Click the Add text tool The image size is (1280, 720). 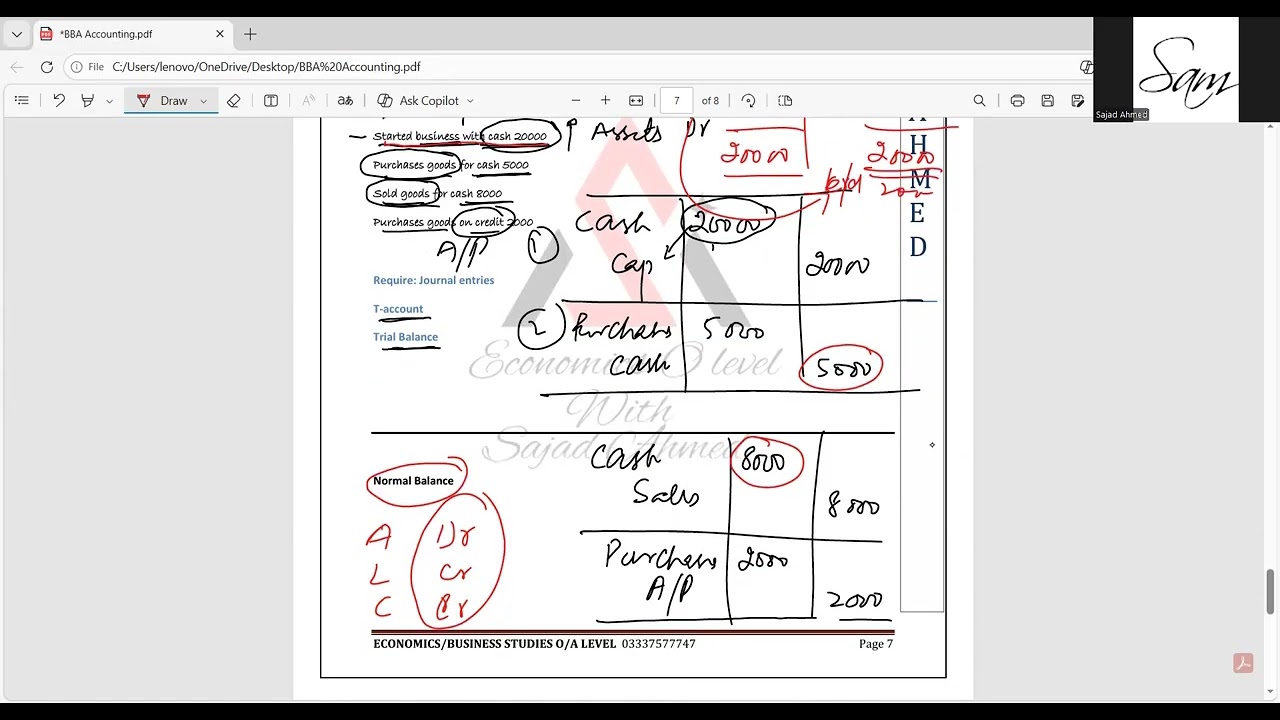(x=271, y=100)
